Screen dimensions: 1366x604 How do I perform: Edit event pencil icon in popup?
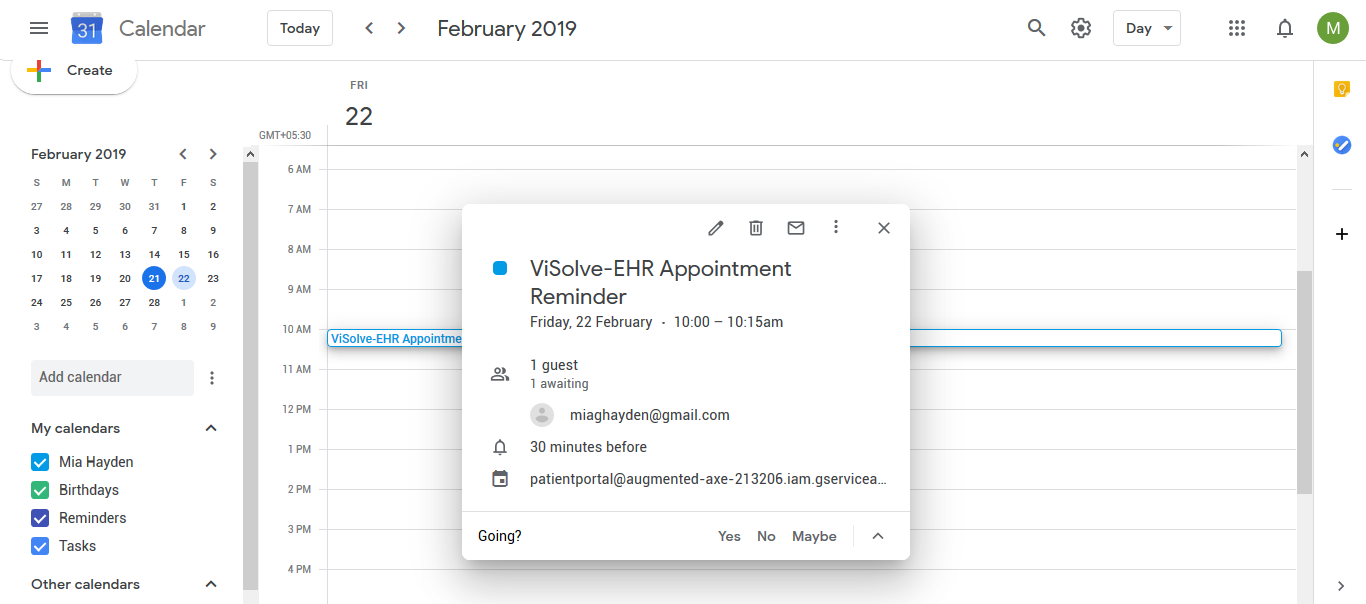tap(716, 228)
